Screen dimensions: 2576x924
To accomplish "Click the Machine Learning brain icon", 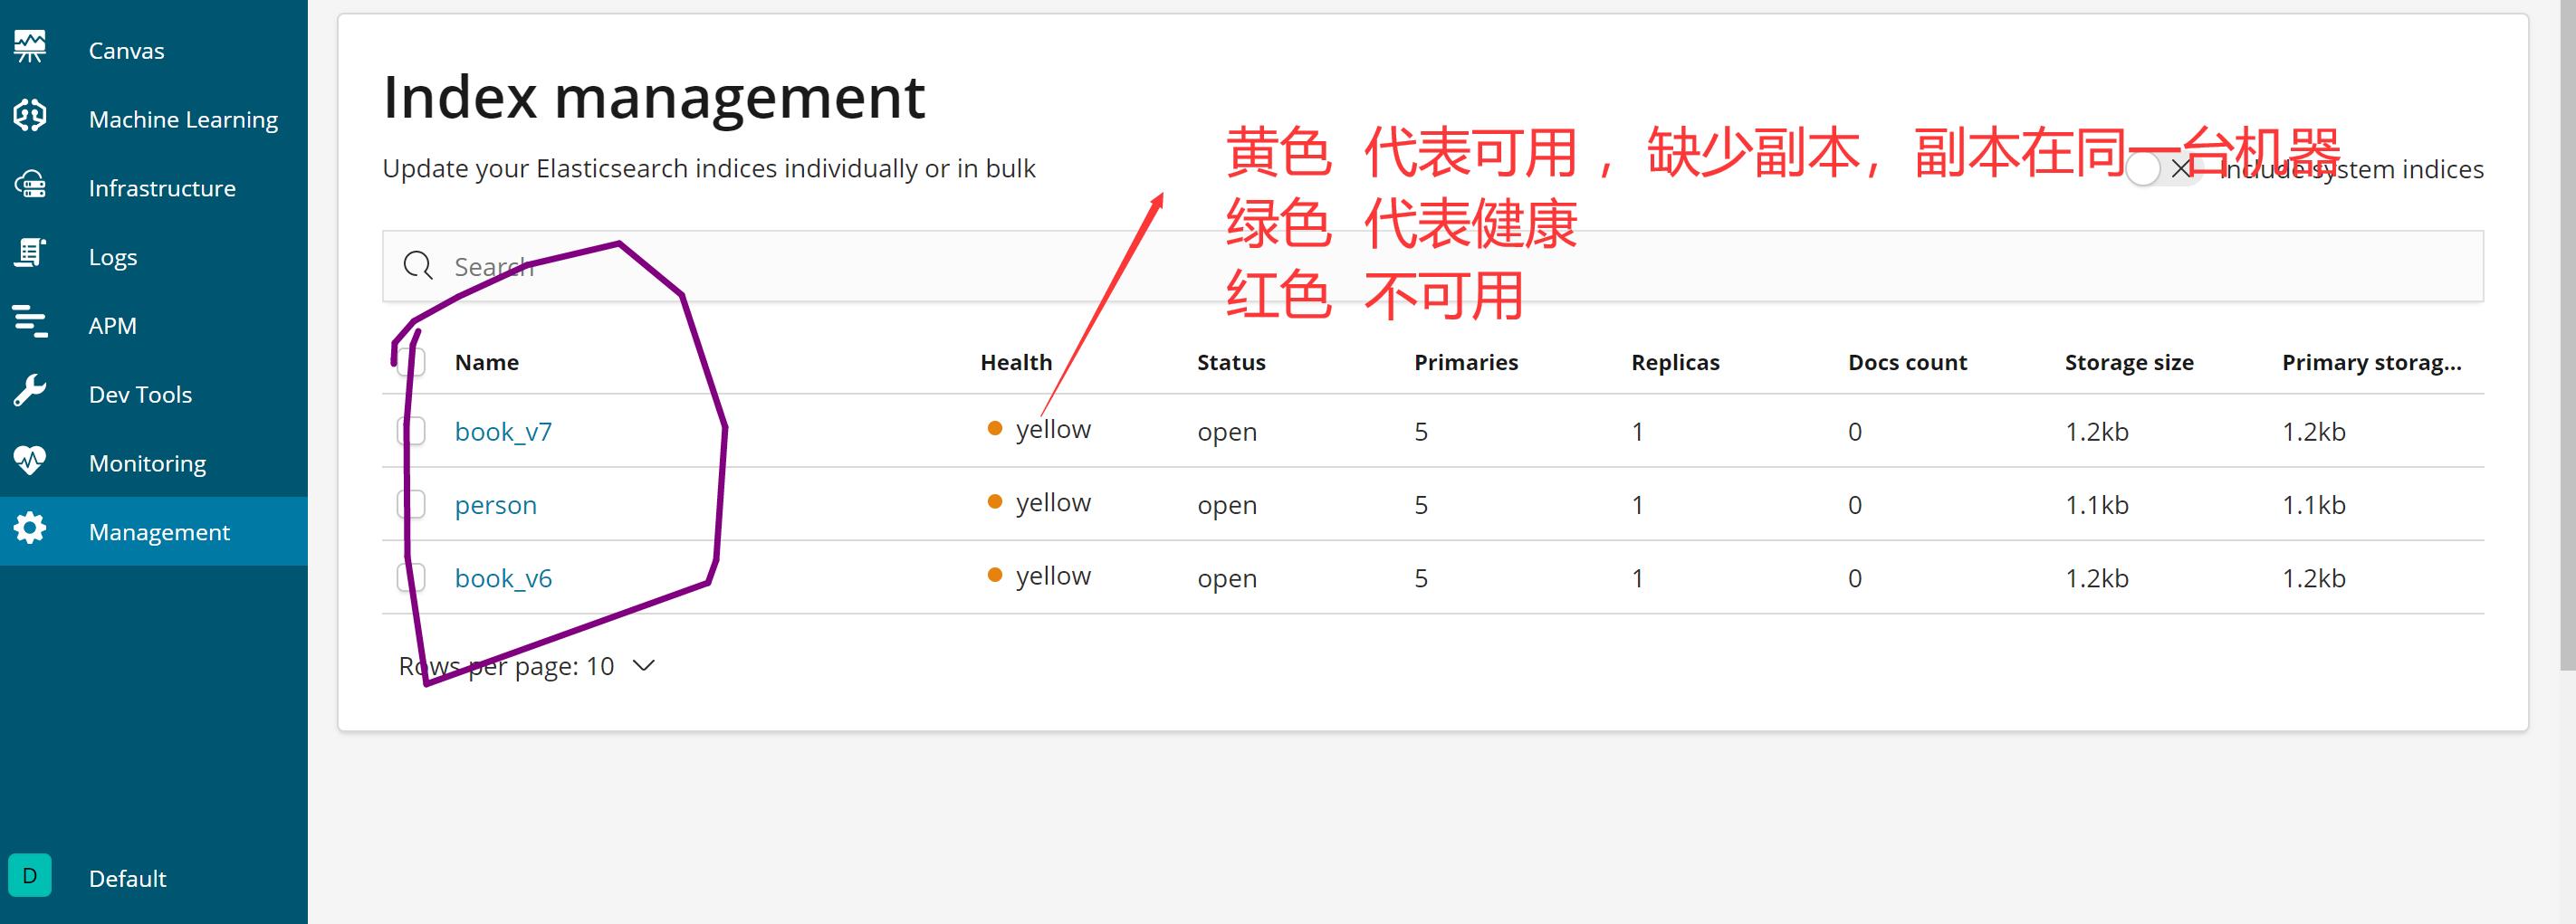I will pyautogui.click(x=30, y=116).
